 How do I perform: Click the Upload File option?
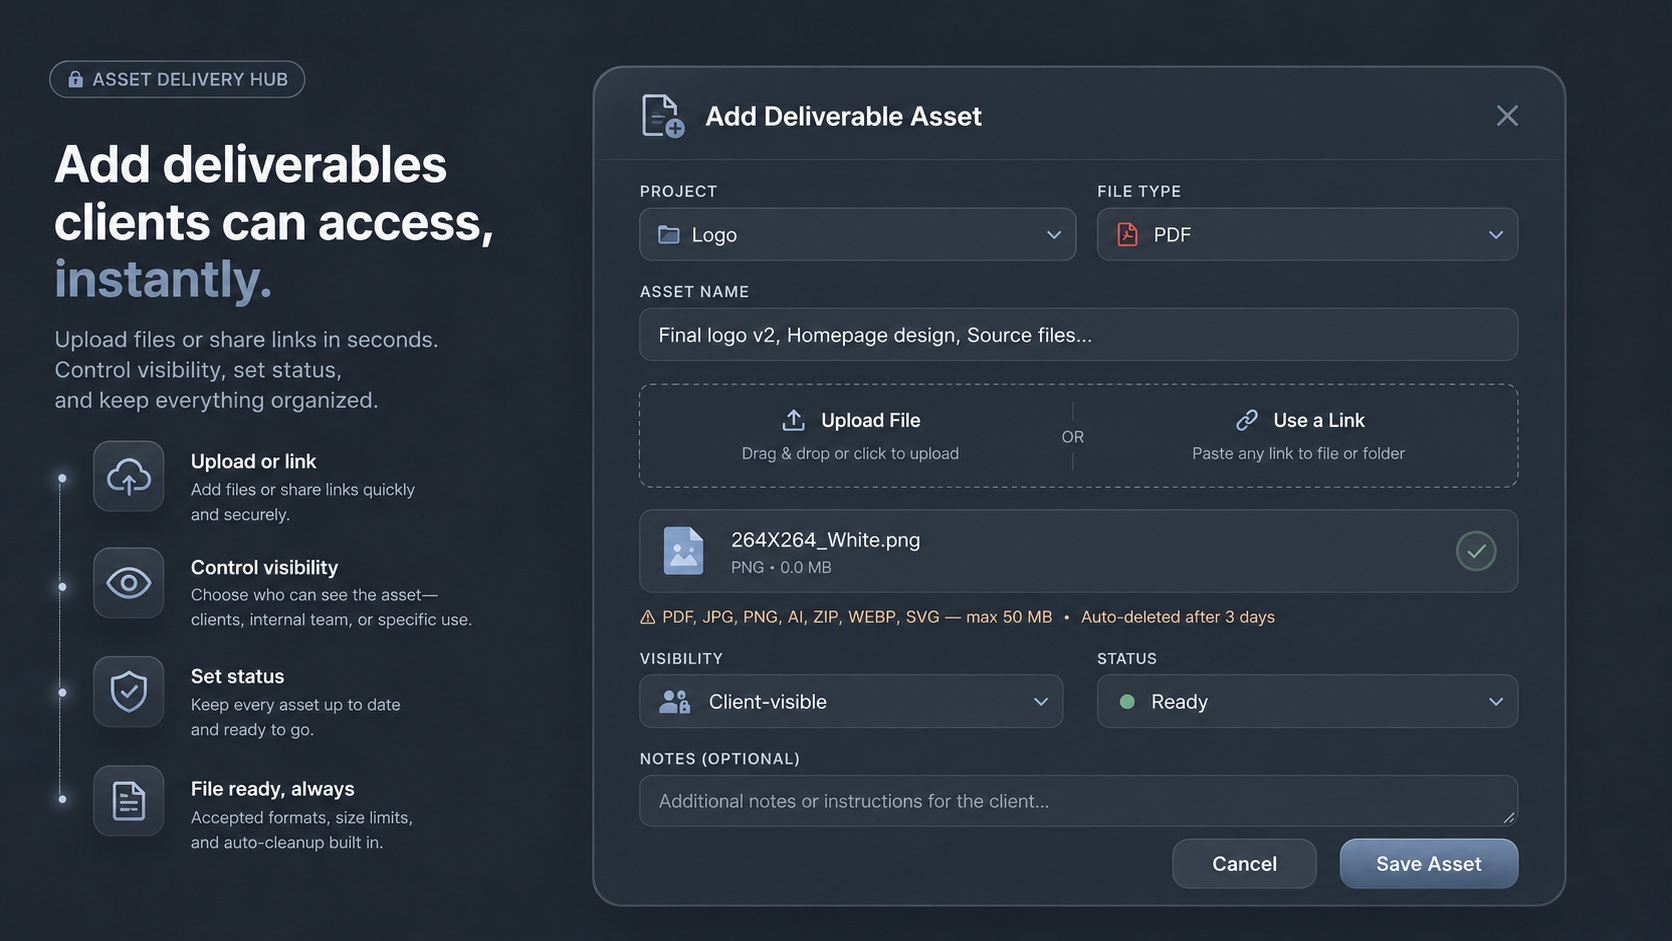(851, 436)
